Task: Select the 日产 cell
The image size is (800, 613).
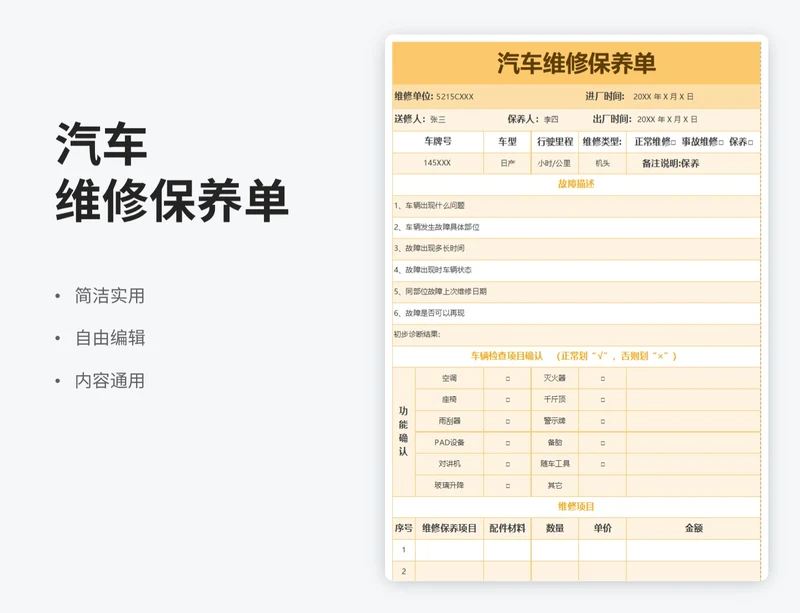Action: 508,163
